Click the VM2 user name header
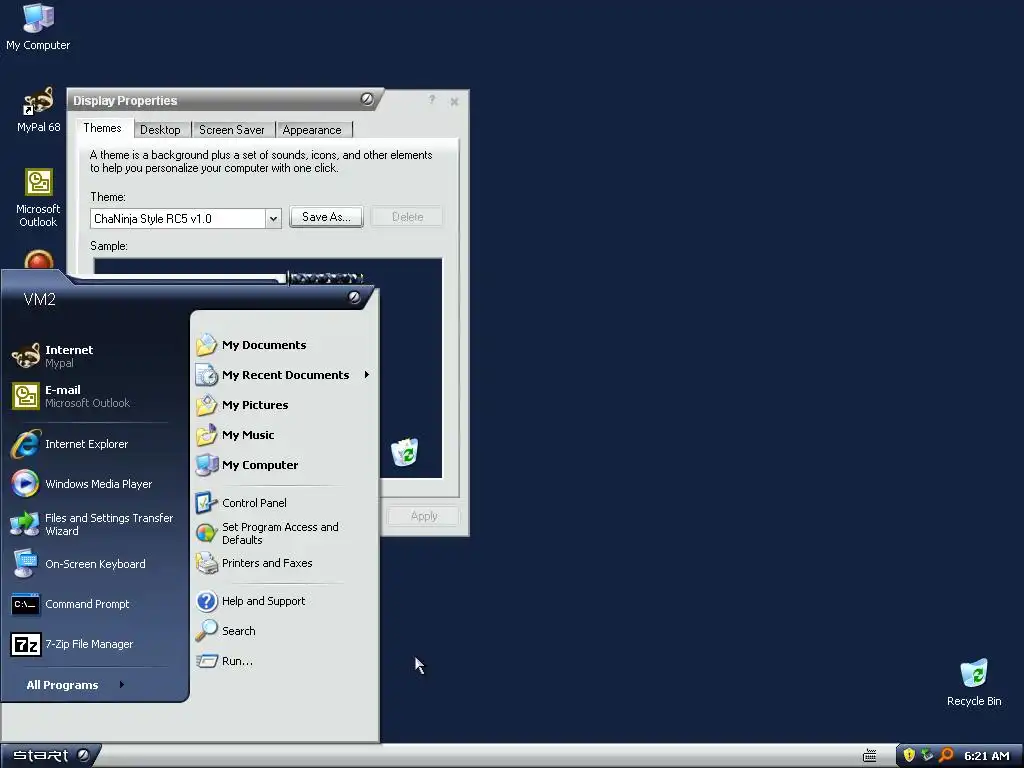Viewport: 1024px width, 768px height. pyautogui.click(x=40, y=300)
